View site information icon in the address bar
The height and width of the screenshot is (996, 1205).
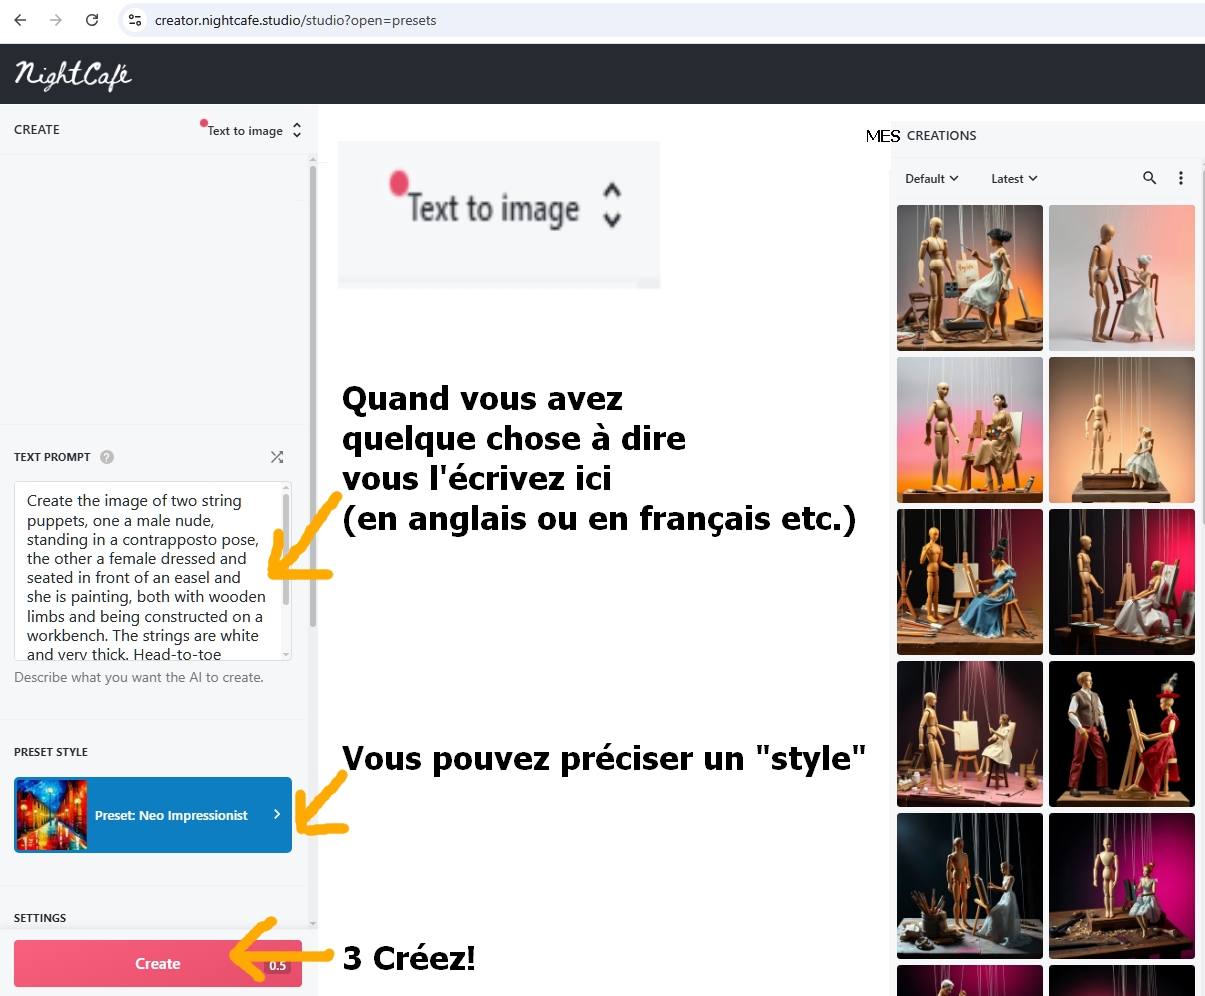pyautogui.click(x=136, y=20)
